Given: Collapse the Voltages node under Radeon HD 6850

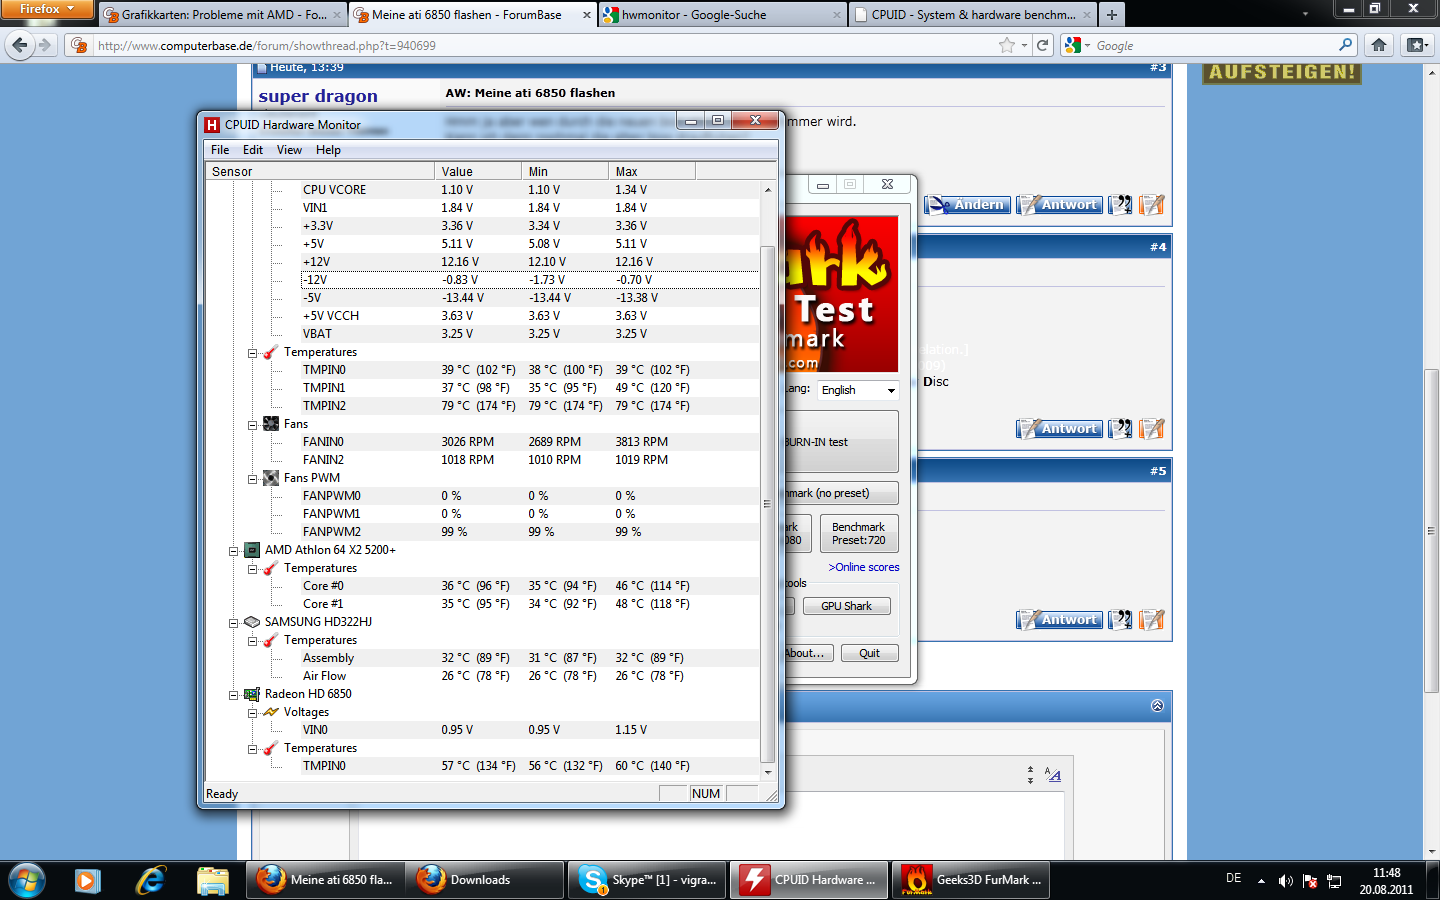Looking at the screenshot, I should pos(252,712).
